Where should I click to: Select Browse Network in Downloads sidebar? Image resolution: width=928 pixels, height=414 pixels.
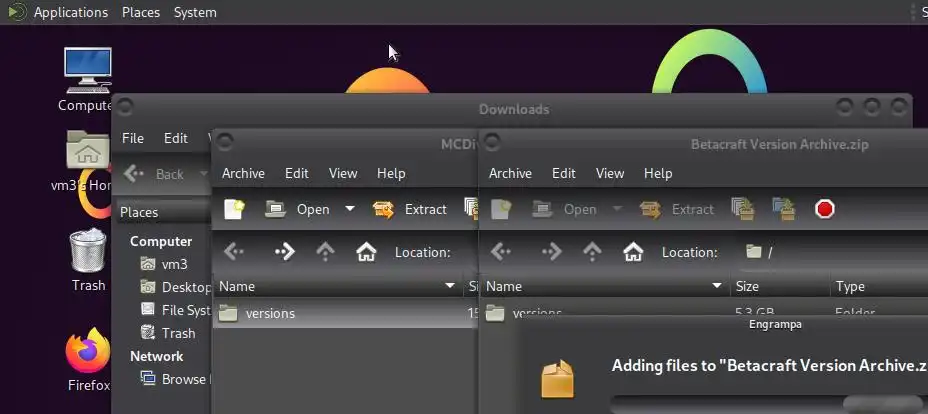click(174, 379)
